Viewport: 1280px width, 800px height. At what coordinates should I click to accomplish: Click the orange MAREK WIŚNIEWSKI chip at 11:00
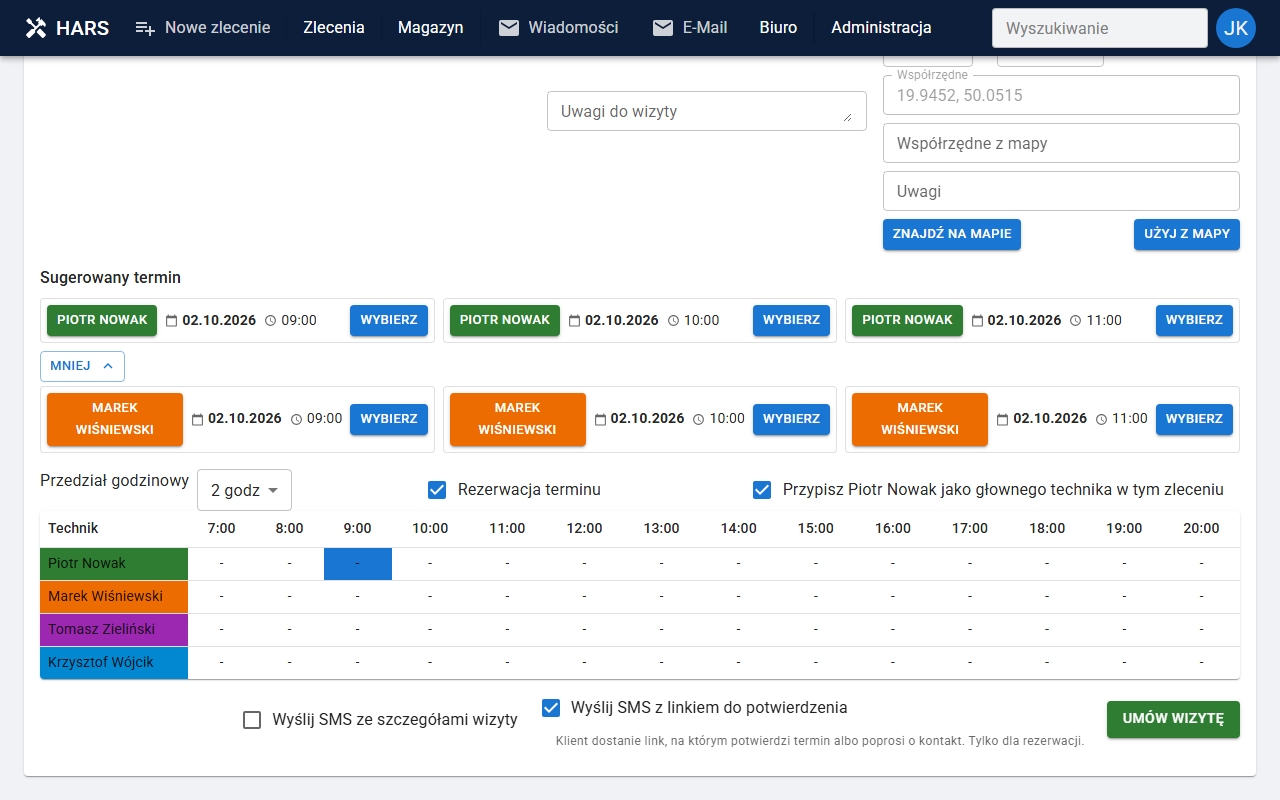[920, 419]
